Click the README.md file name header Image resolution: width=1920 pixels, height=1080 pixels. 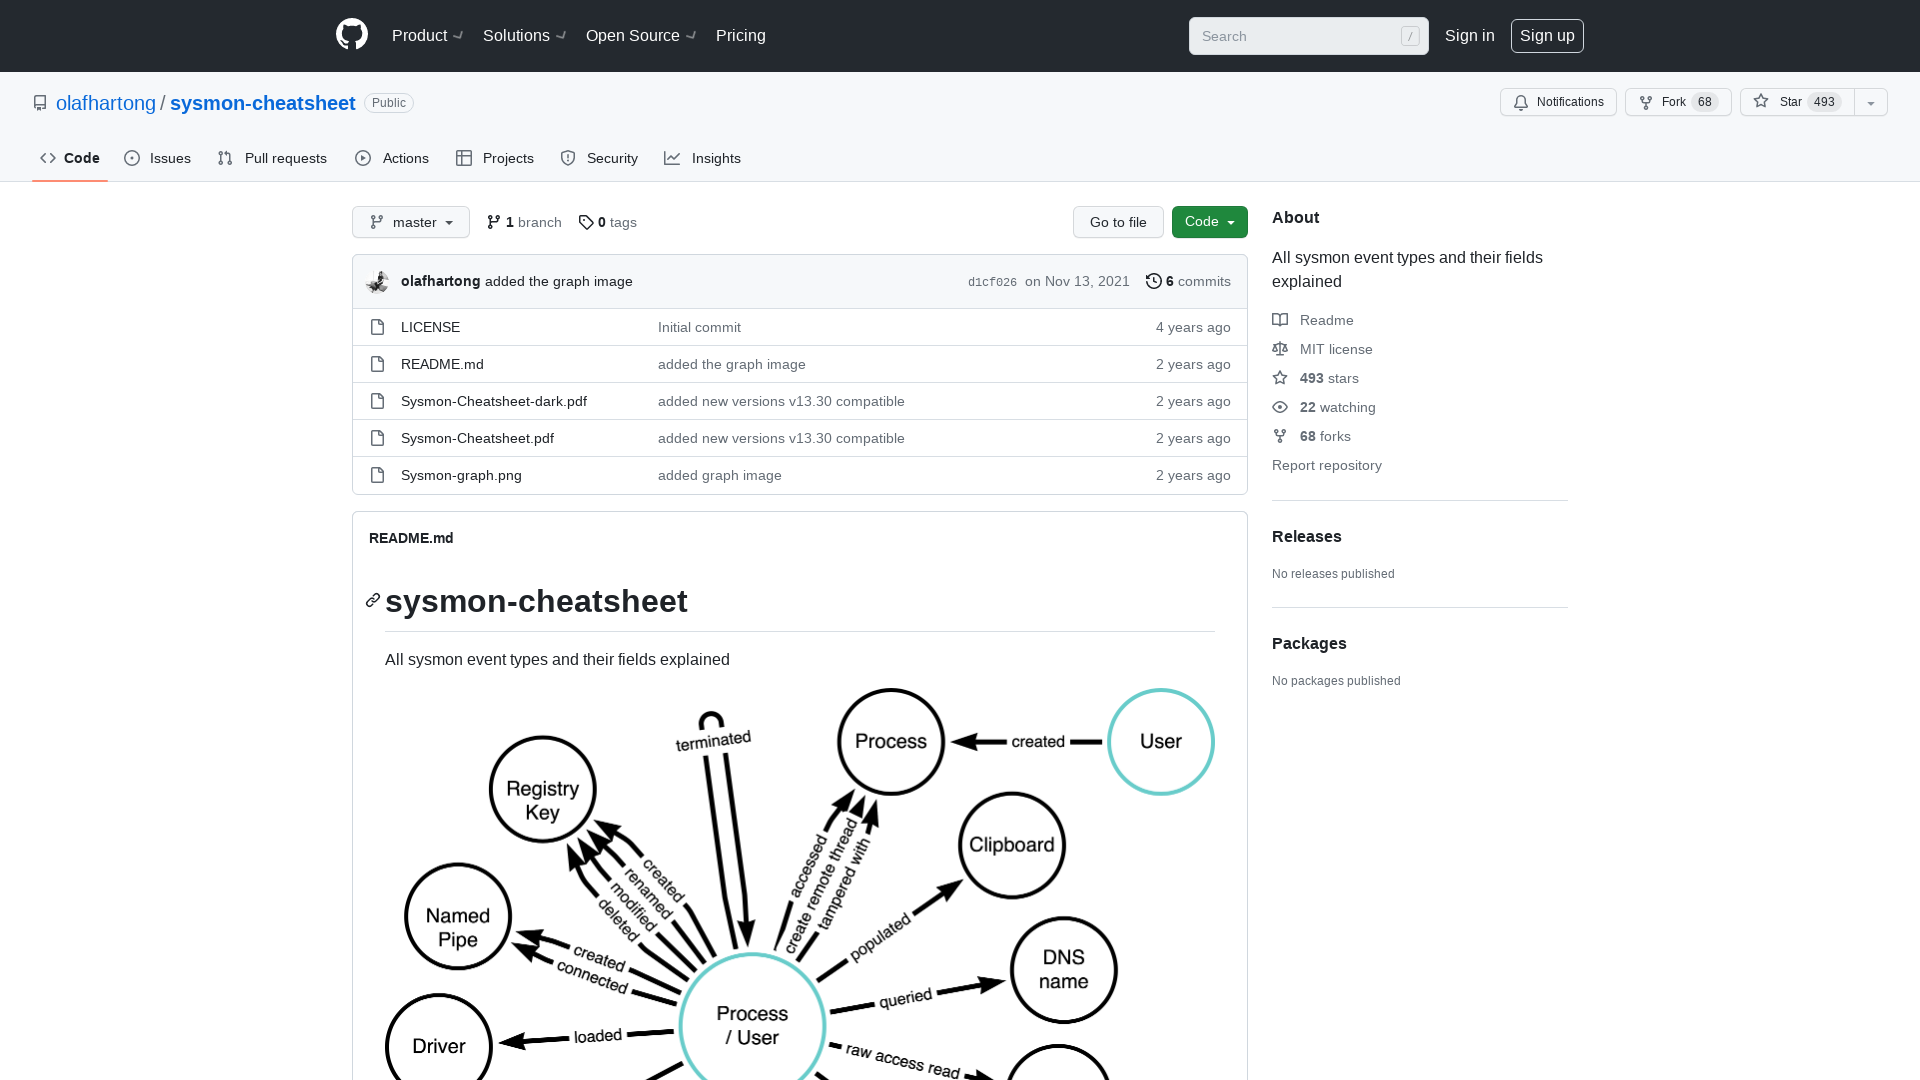[411, 538]
